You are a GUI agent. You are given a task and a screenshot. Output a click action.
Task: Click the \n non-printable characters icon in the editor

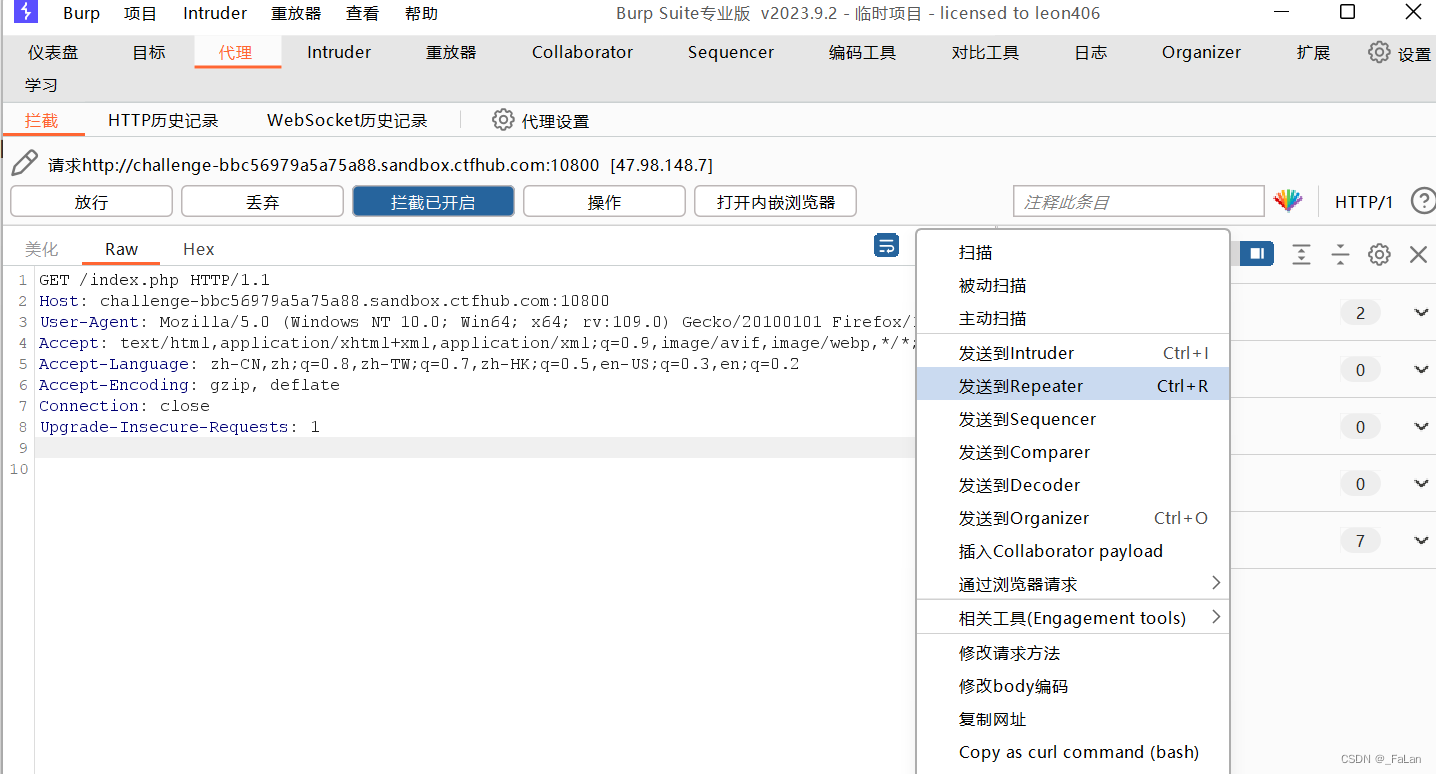tap(886, 245)
